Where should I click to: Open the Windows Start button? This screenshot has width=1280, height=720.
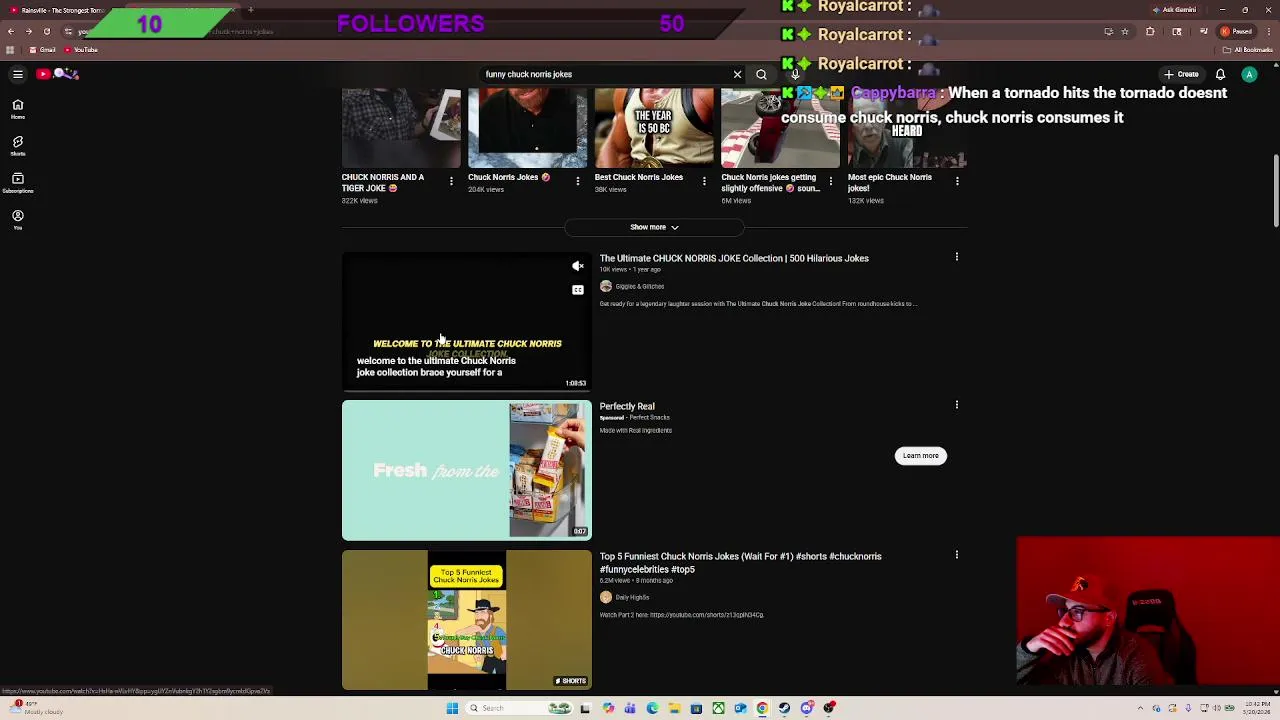tap(452, 708)
